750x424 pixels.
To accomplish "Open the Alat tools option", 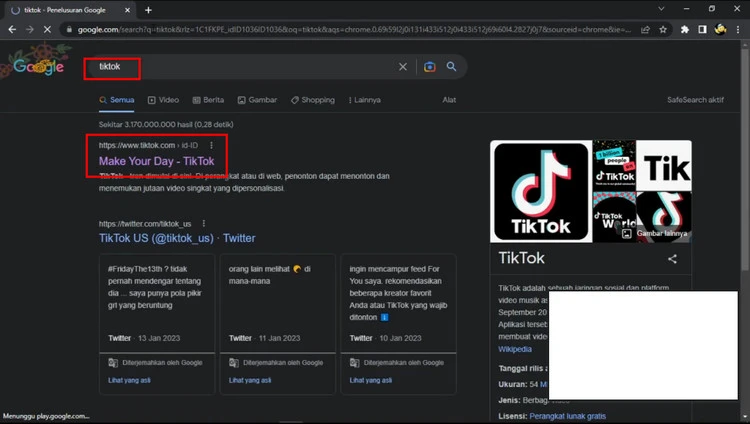I will click(449, 100).
